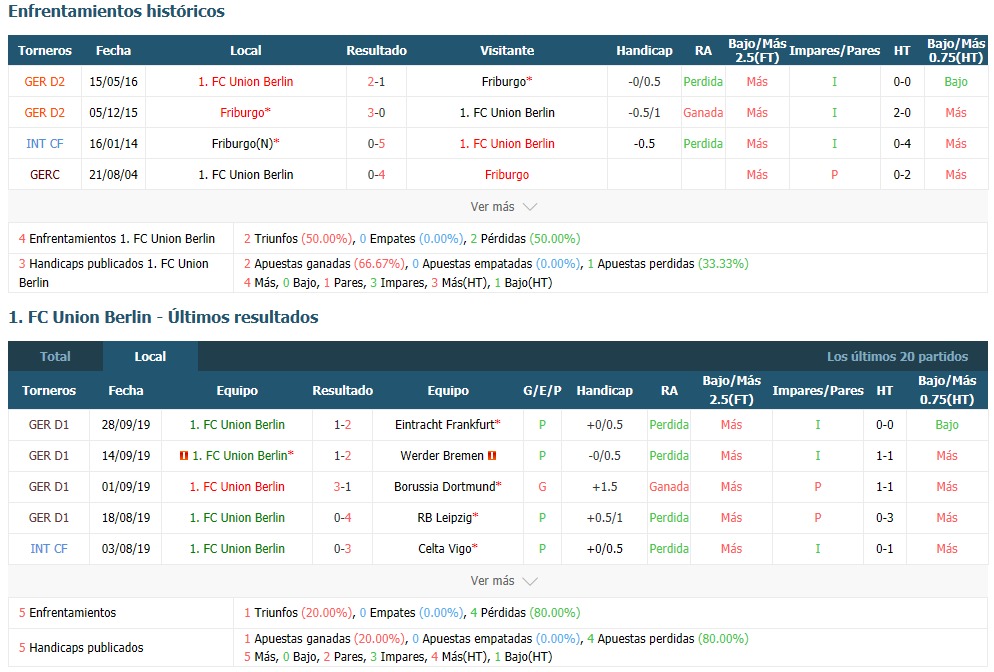Expand Ver más under Union Berlin results

(x=503, y=581)
